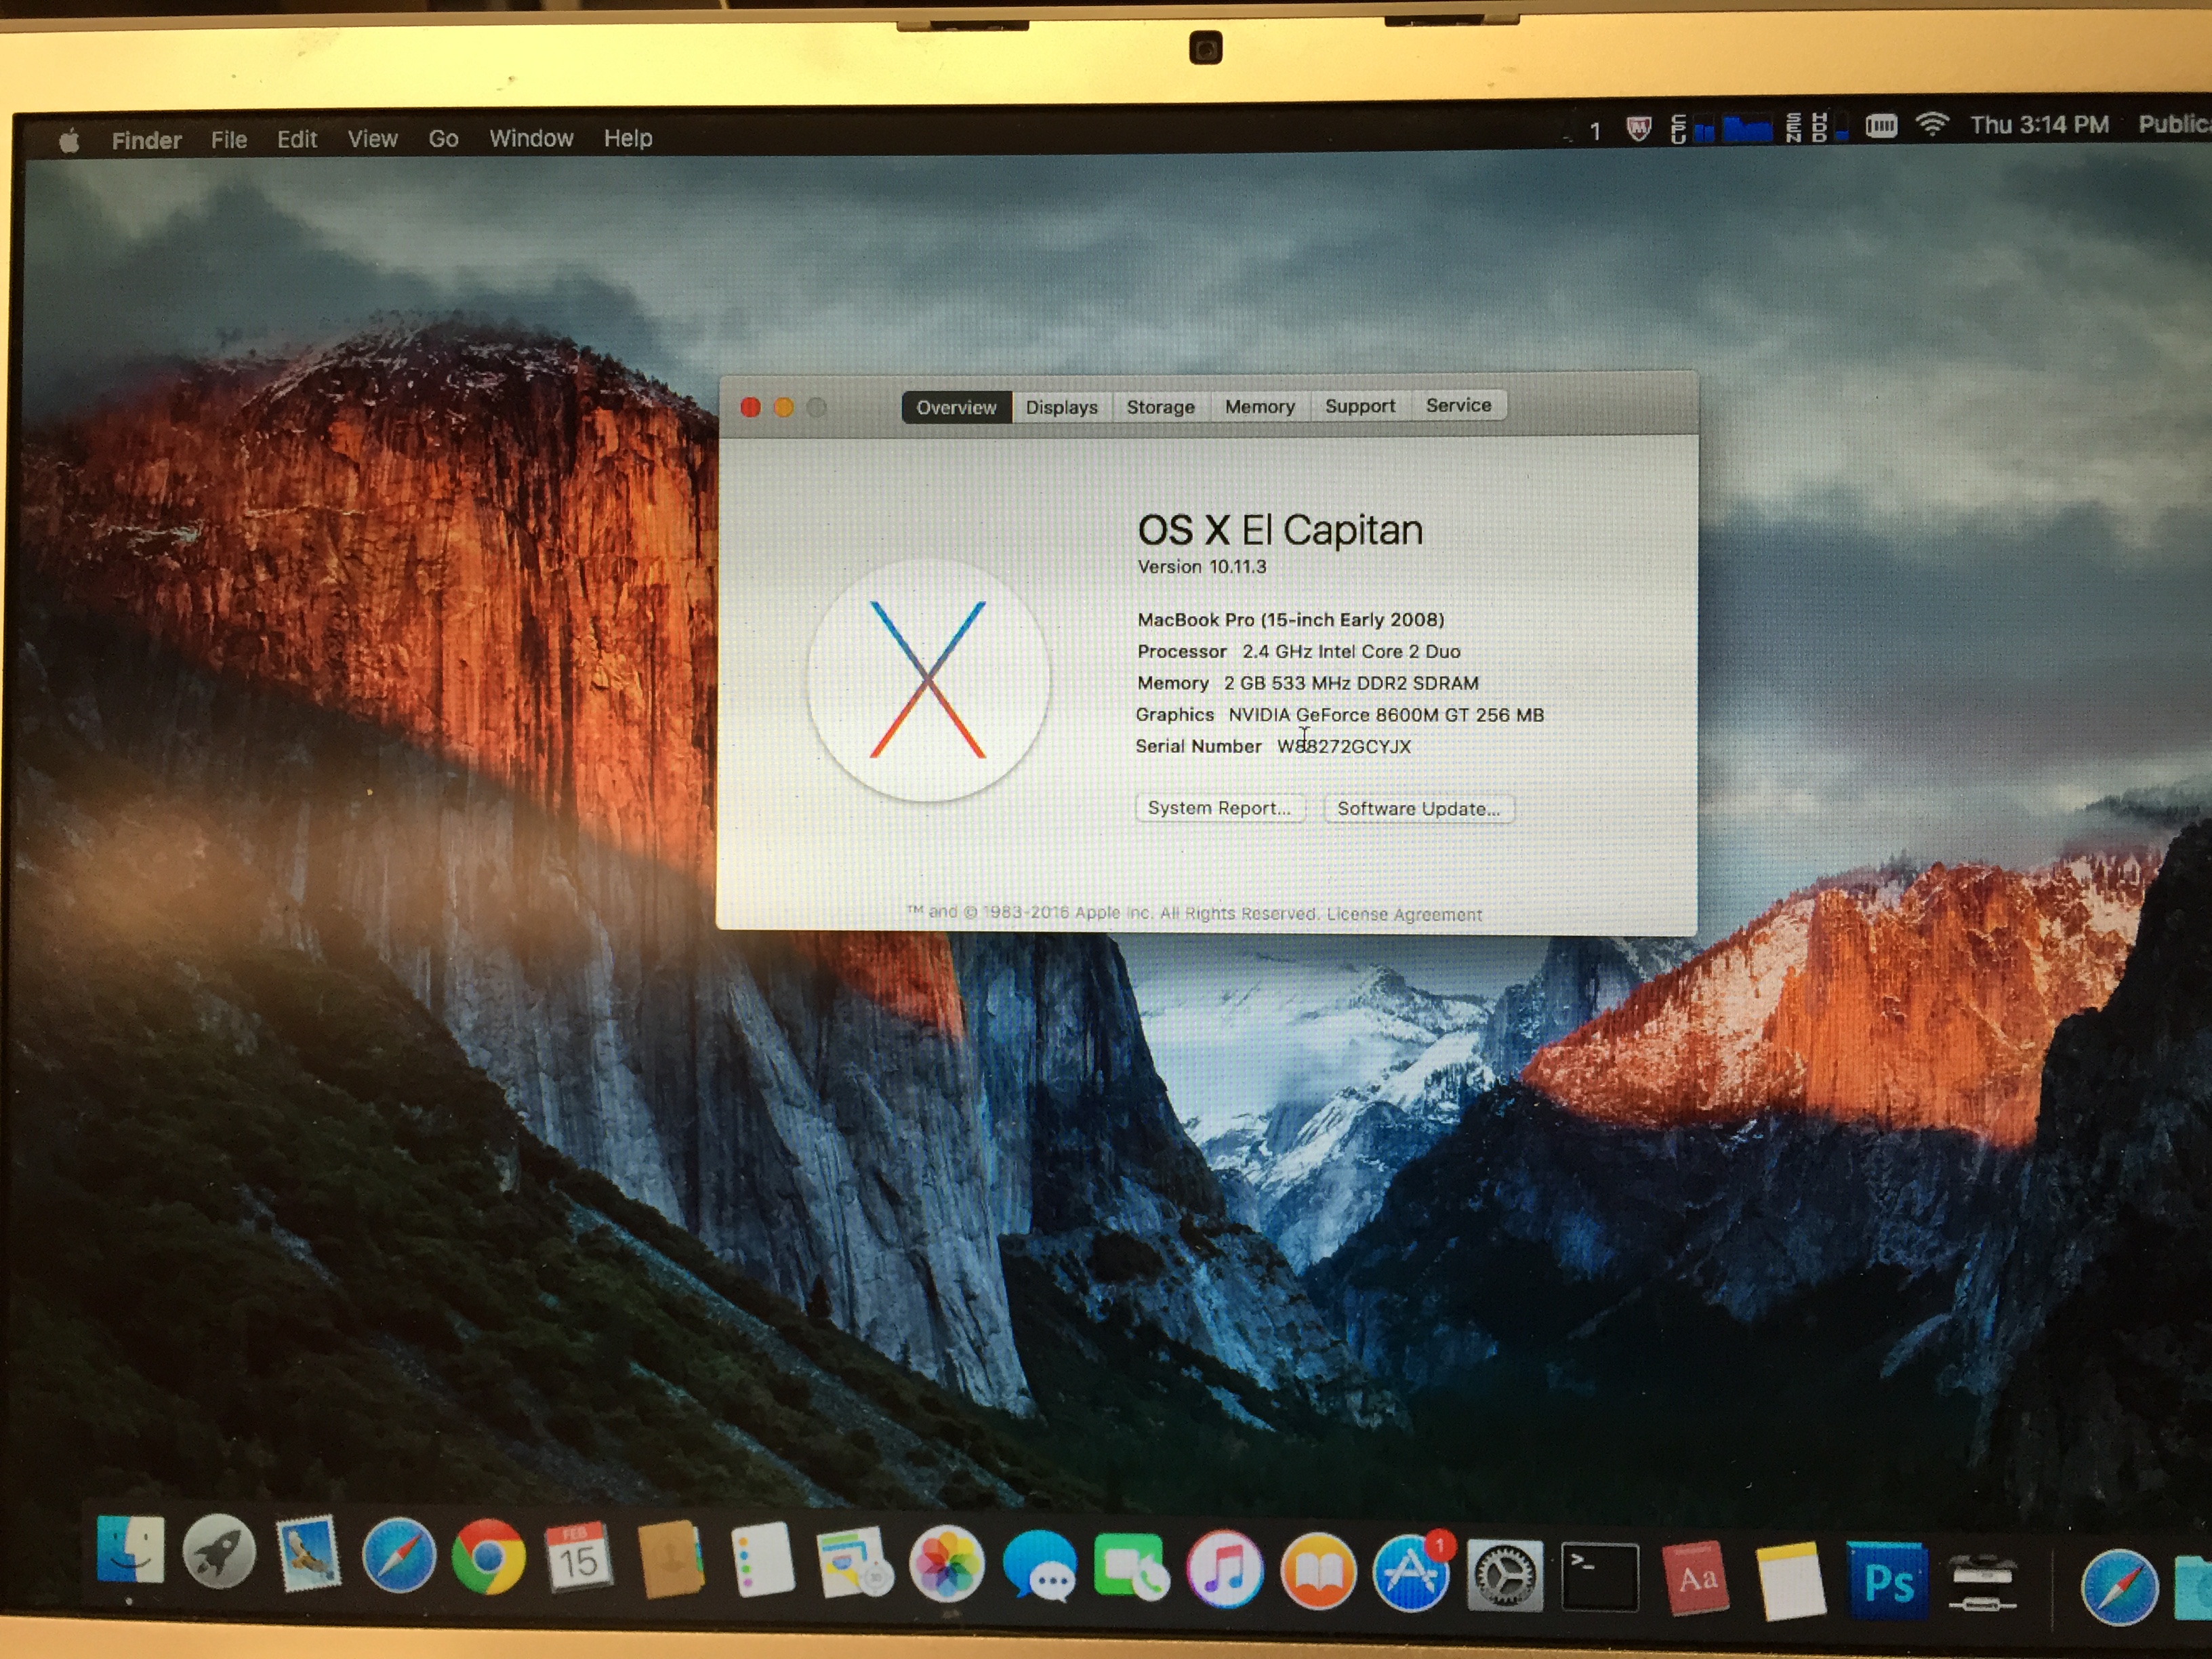Viewport: 2212px width, 1659px height.
Task: Open the Mail stamp icon in Dock
Action: pos(308,1553)
